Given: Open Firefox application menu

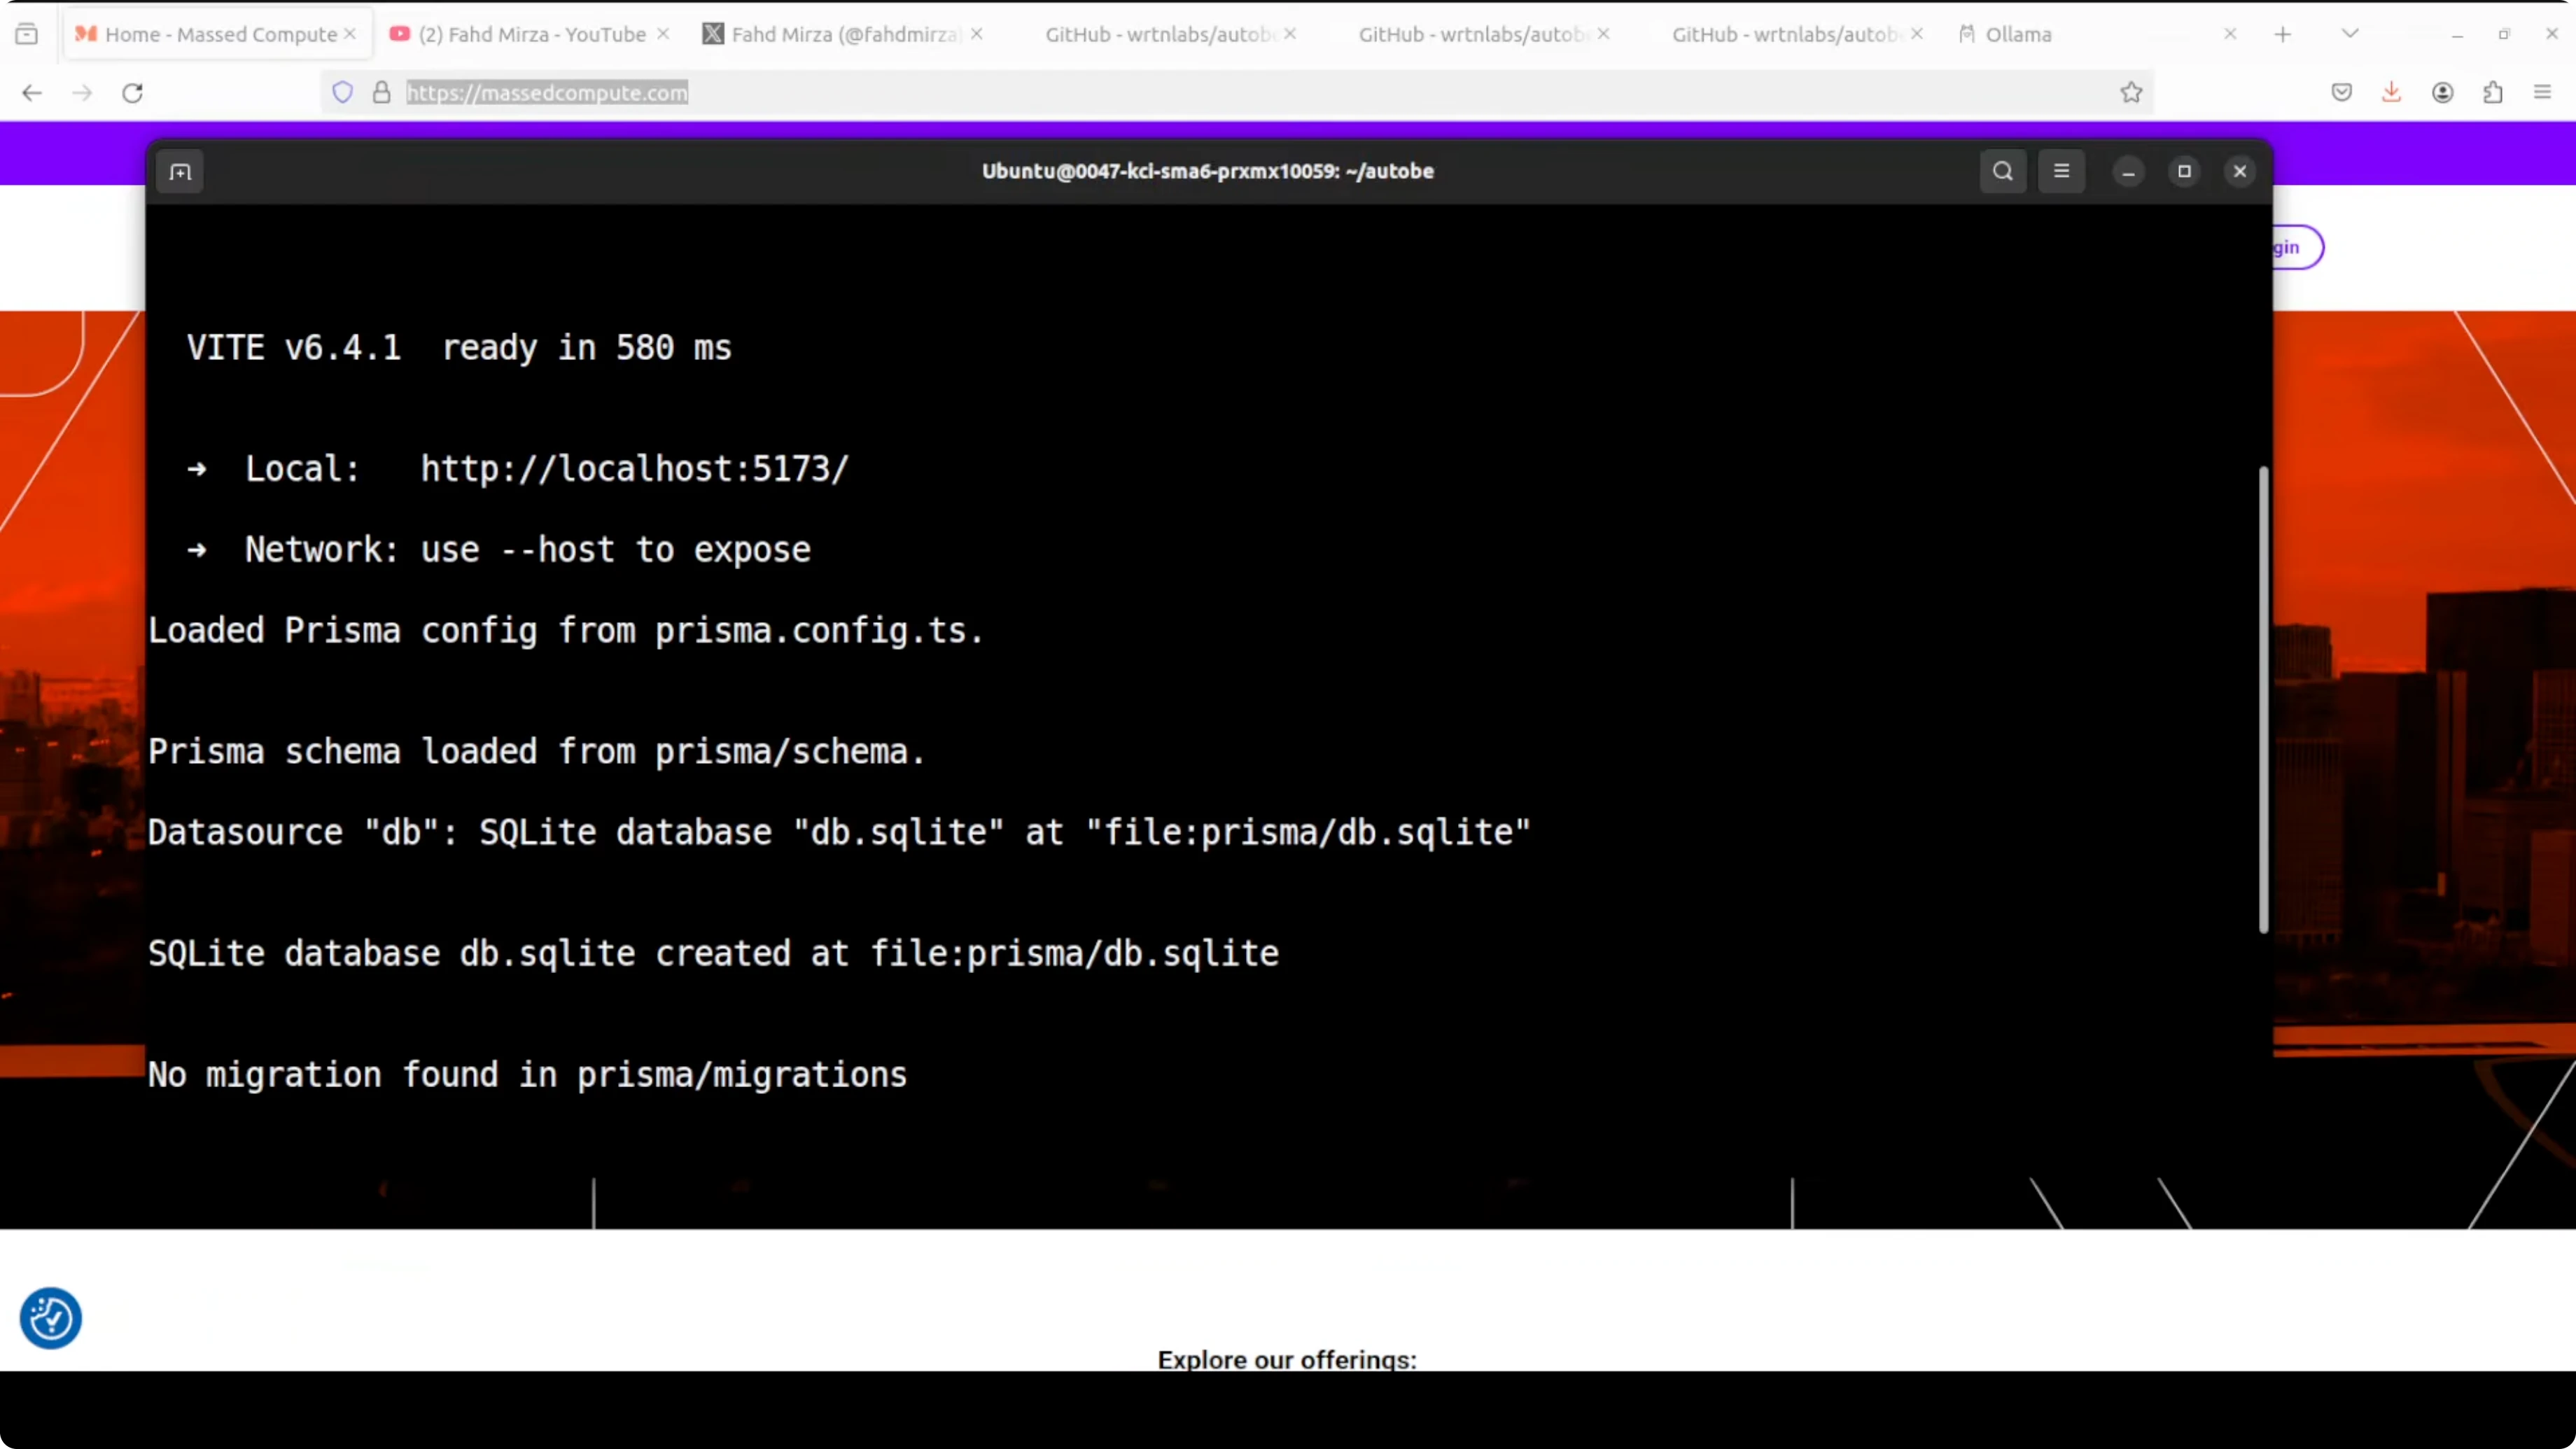Looking at the screenshot, I should tap(2542, 93).
